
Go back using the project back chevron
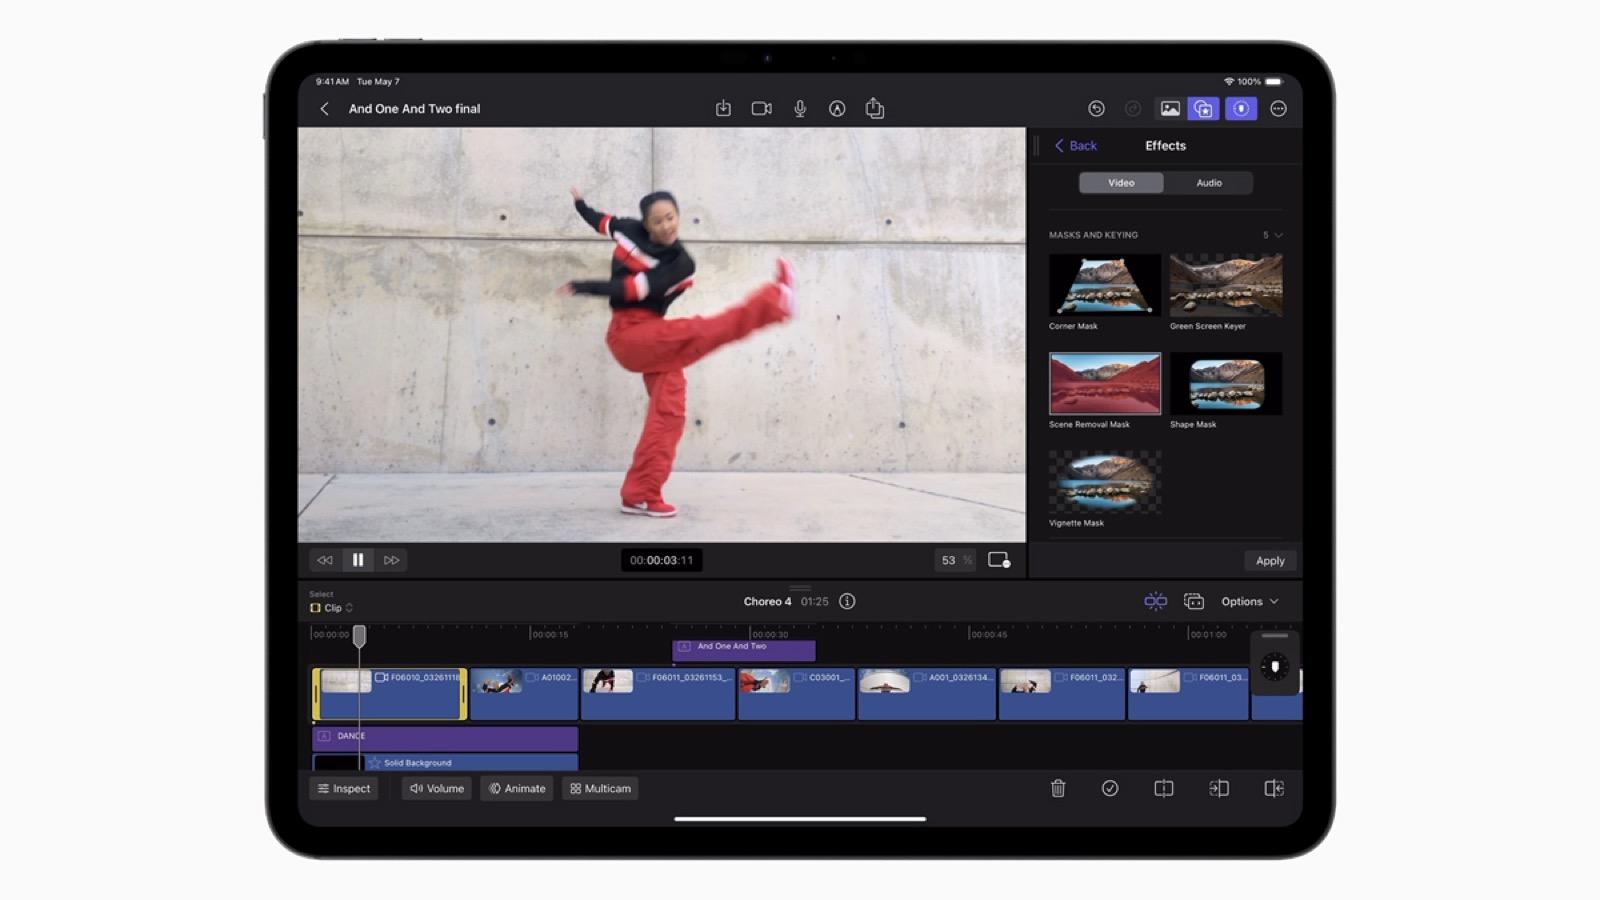click(324, 109)
